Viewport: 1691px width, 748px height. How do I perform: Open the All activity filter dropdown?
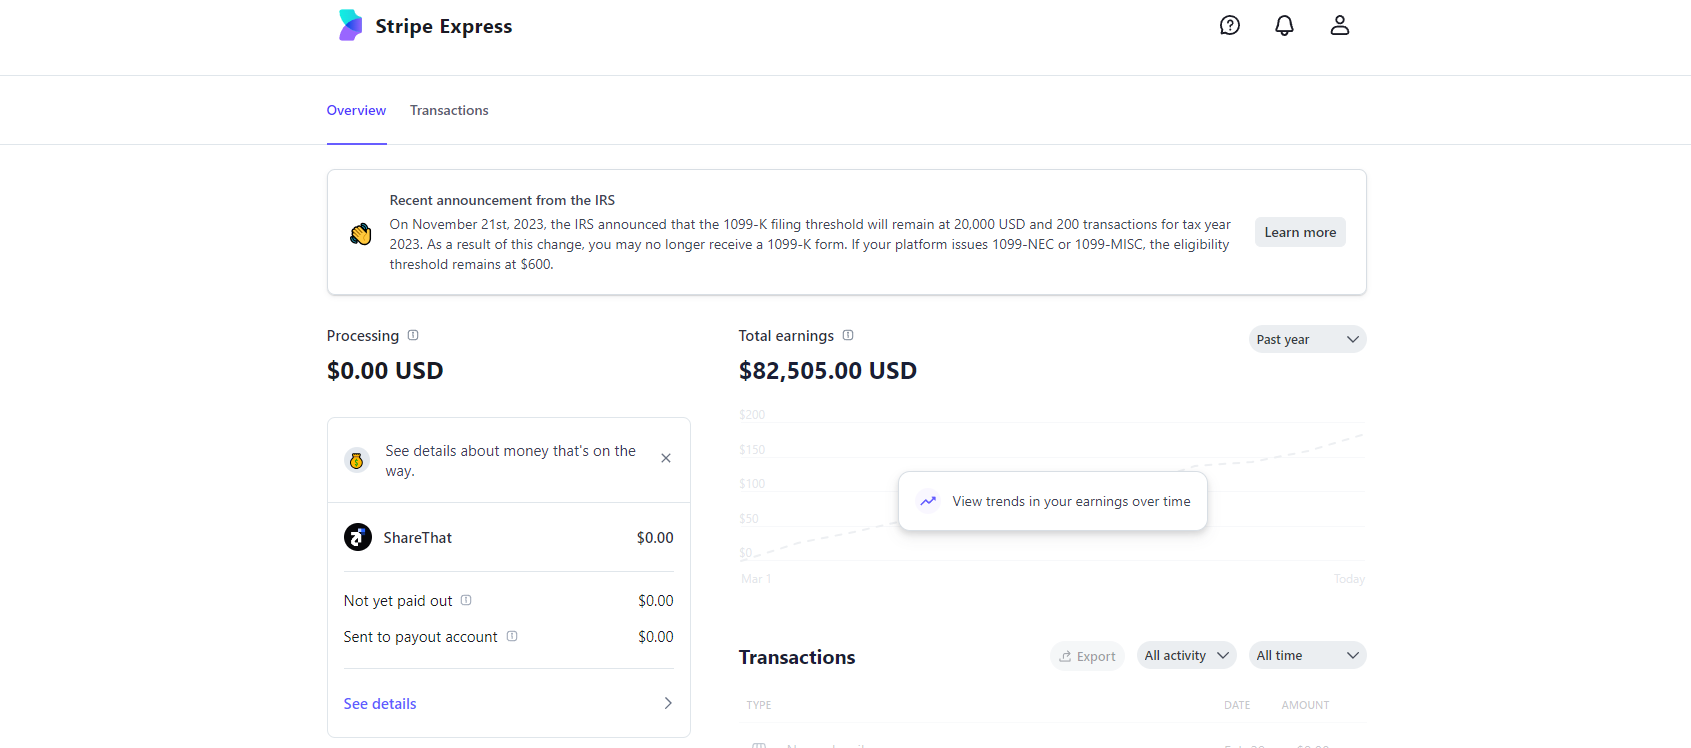click(1186, 656)
